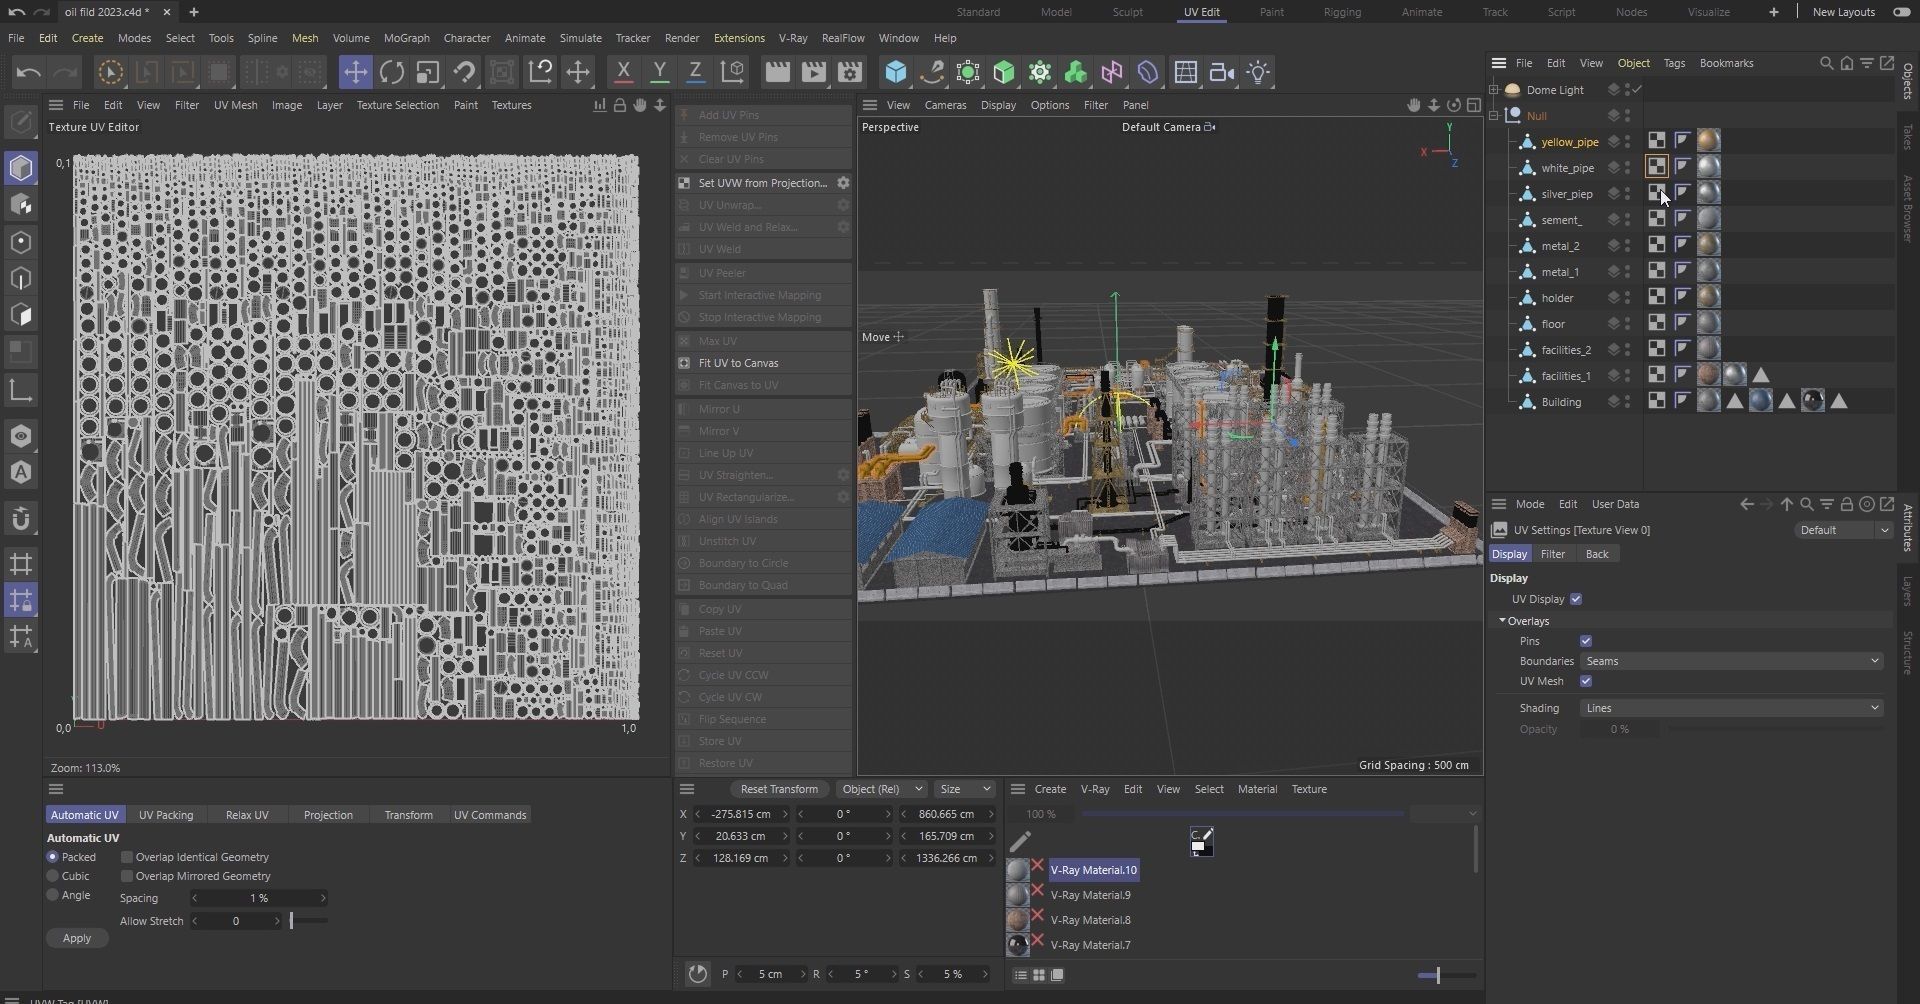This screenshot has height=1004, width=1920.
Task: Switch to the Sculpt layout tab
Action: coord(1127,12)
